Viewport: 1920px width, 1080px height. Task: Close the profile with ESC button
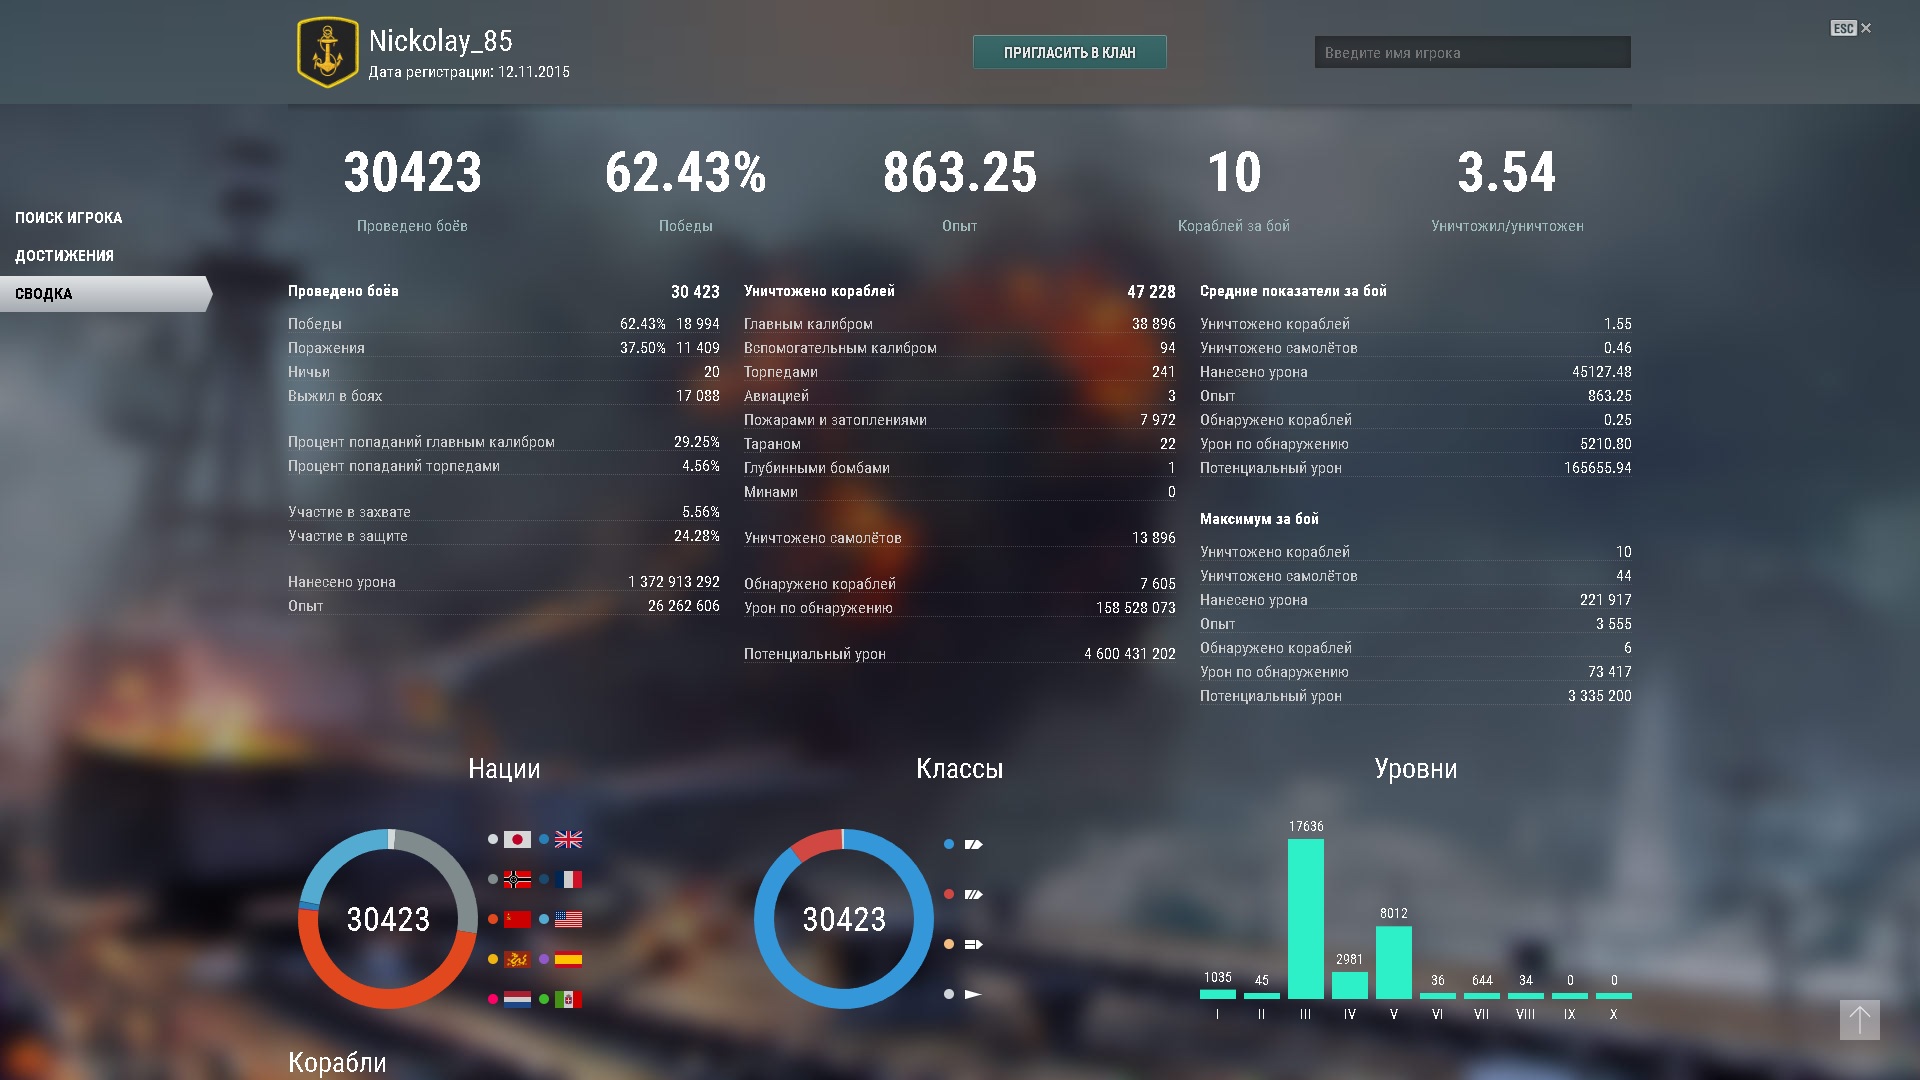tap(1851, 28)
